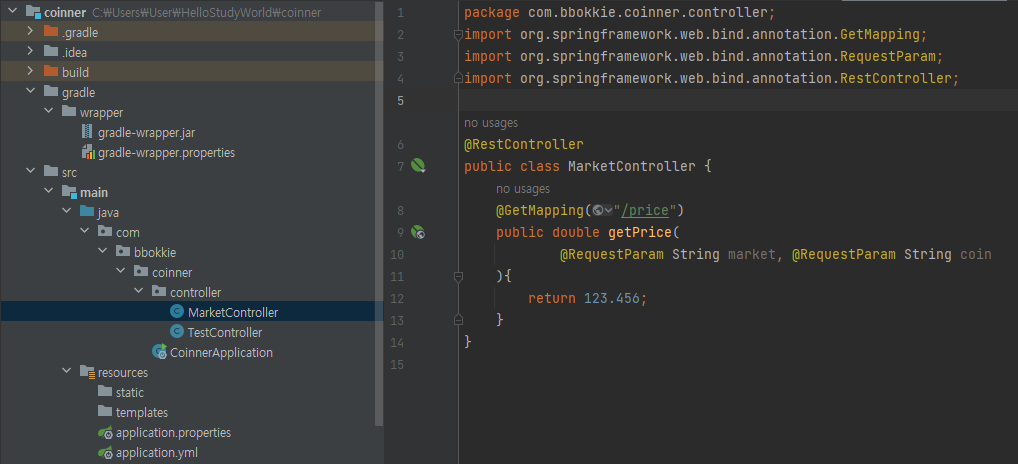Image resolution: width=1018 pixels, height=464 pixels.
Task: Click the application.yml Spring config icon
Action: point(105,452)
